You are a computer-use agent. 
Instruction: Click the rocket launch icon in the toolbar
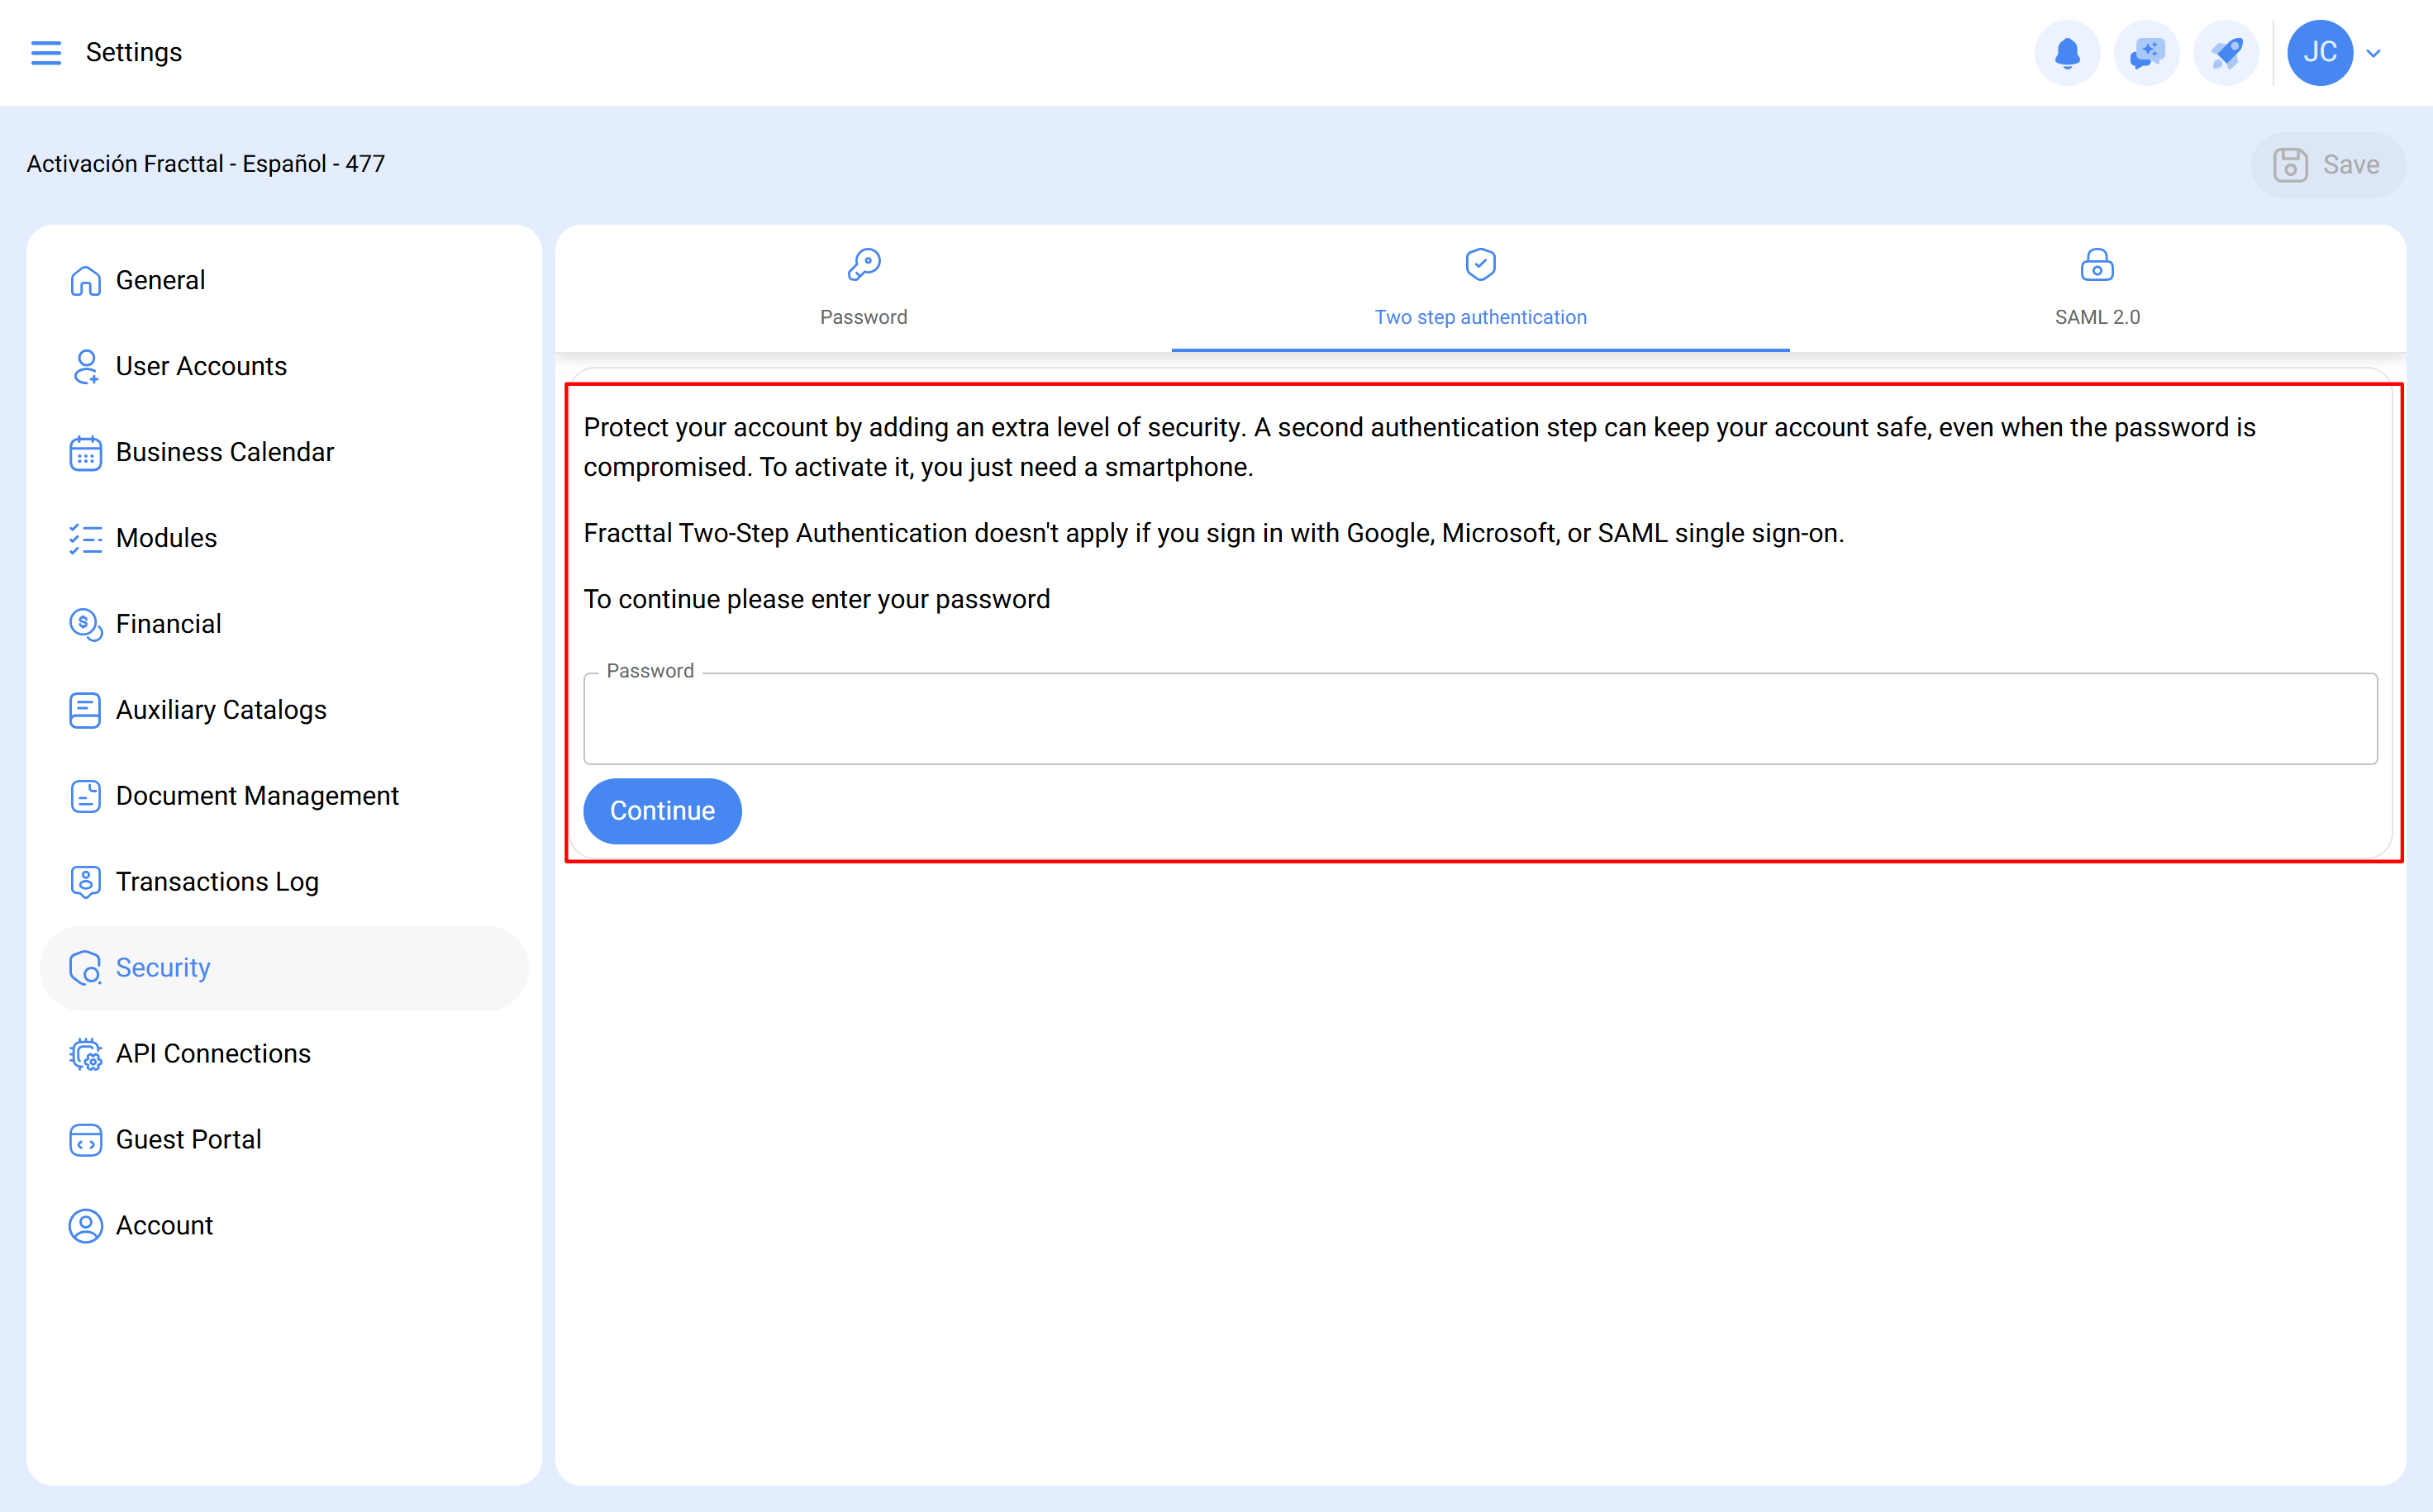click(x=2225, y=53)
